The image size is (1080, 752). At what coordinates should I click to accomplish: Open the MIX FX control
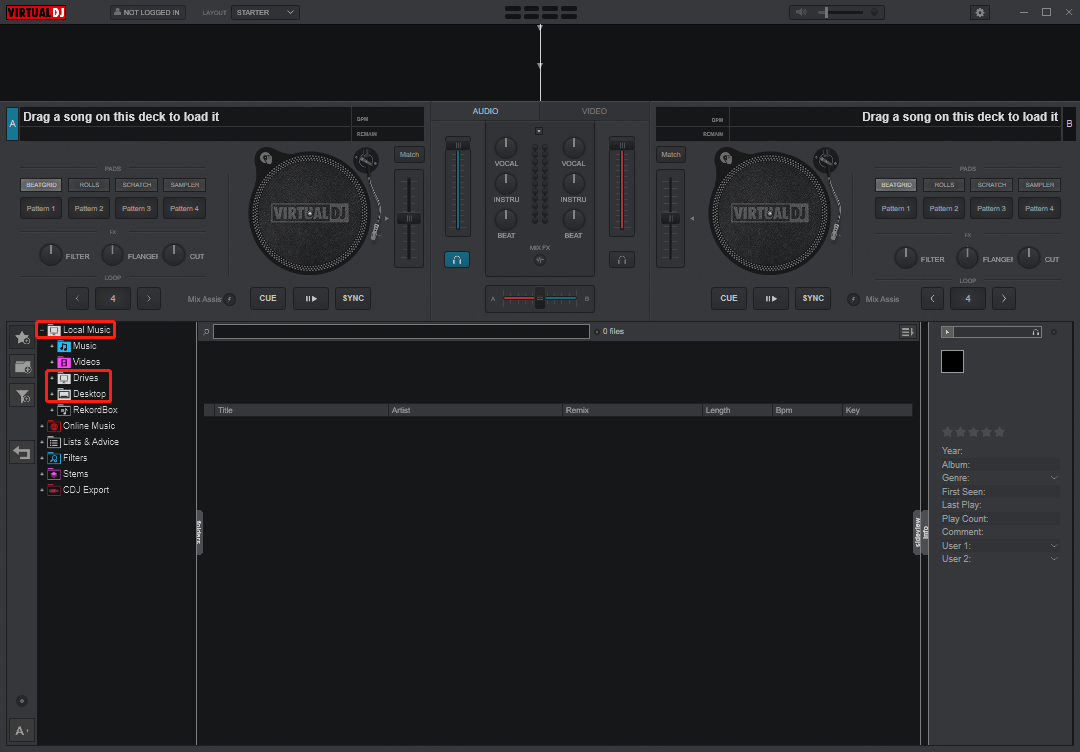coord(539,260)
